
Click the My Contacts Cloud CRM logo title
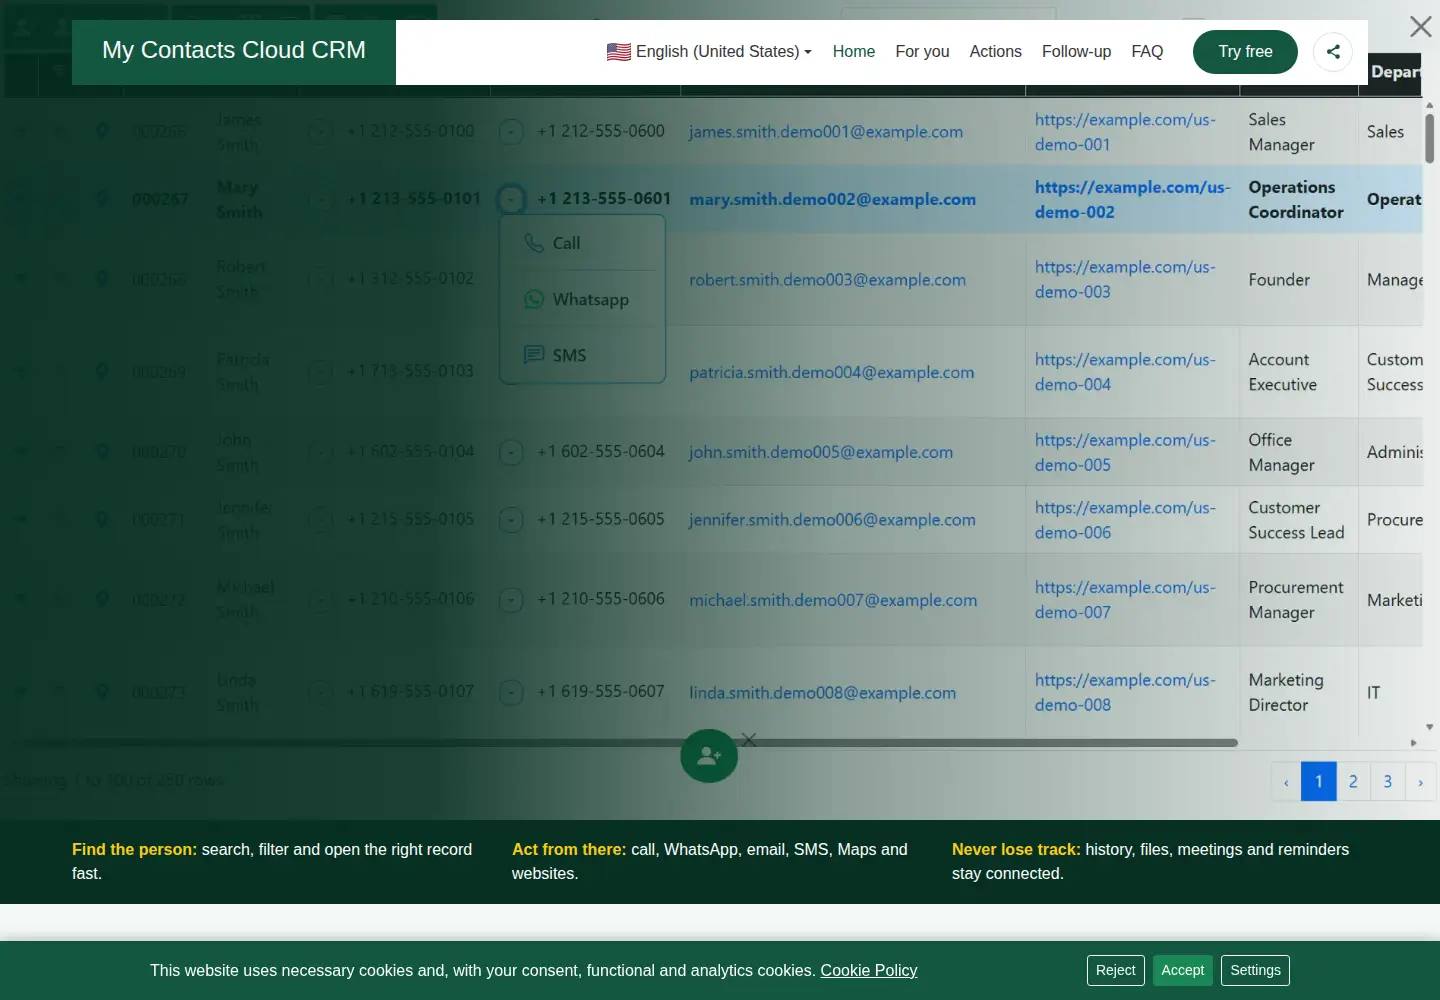point(234,50)
